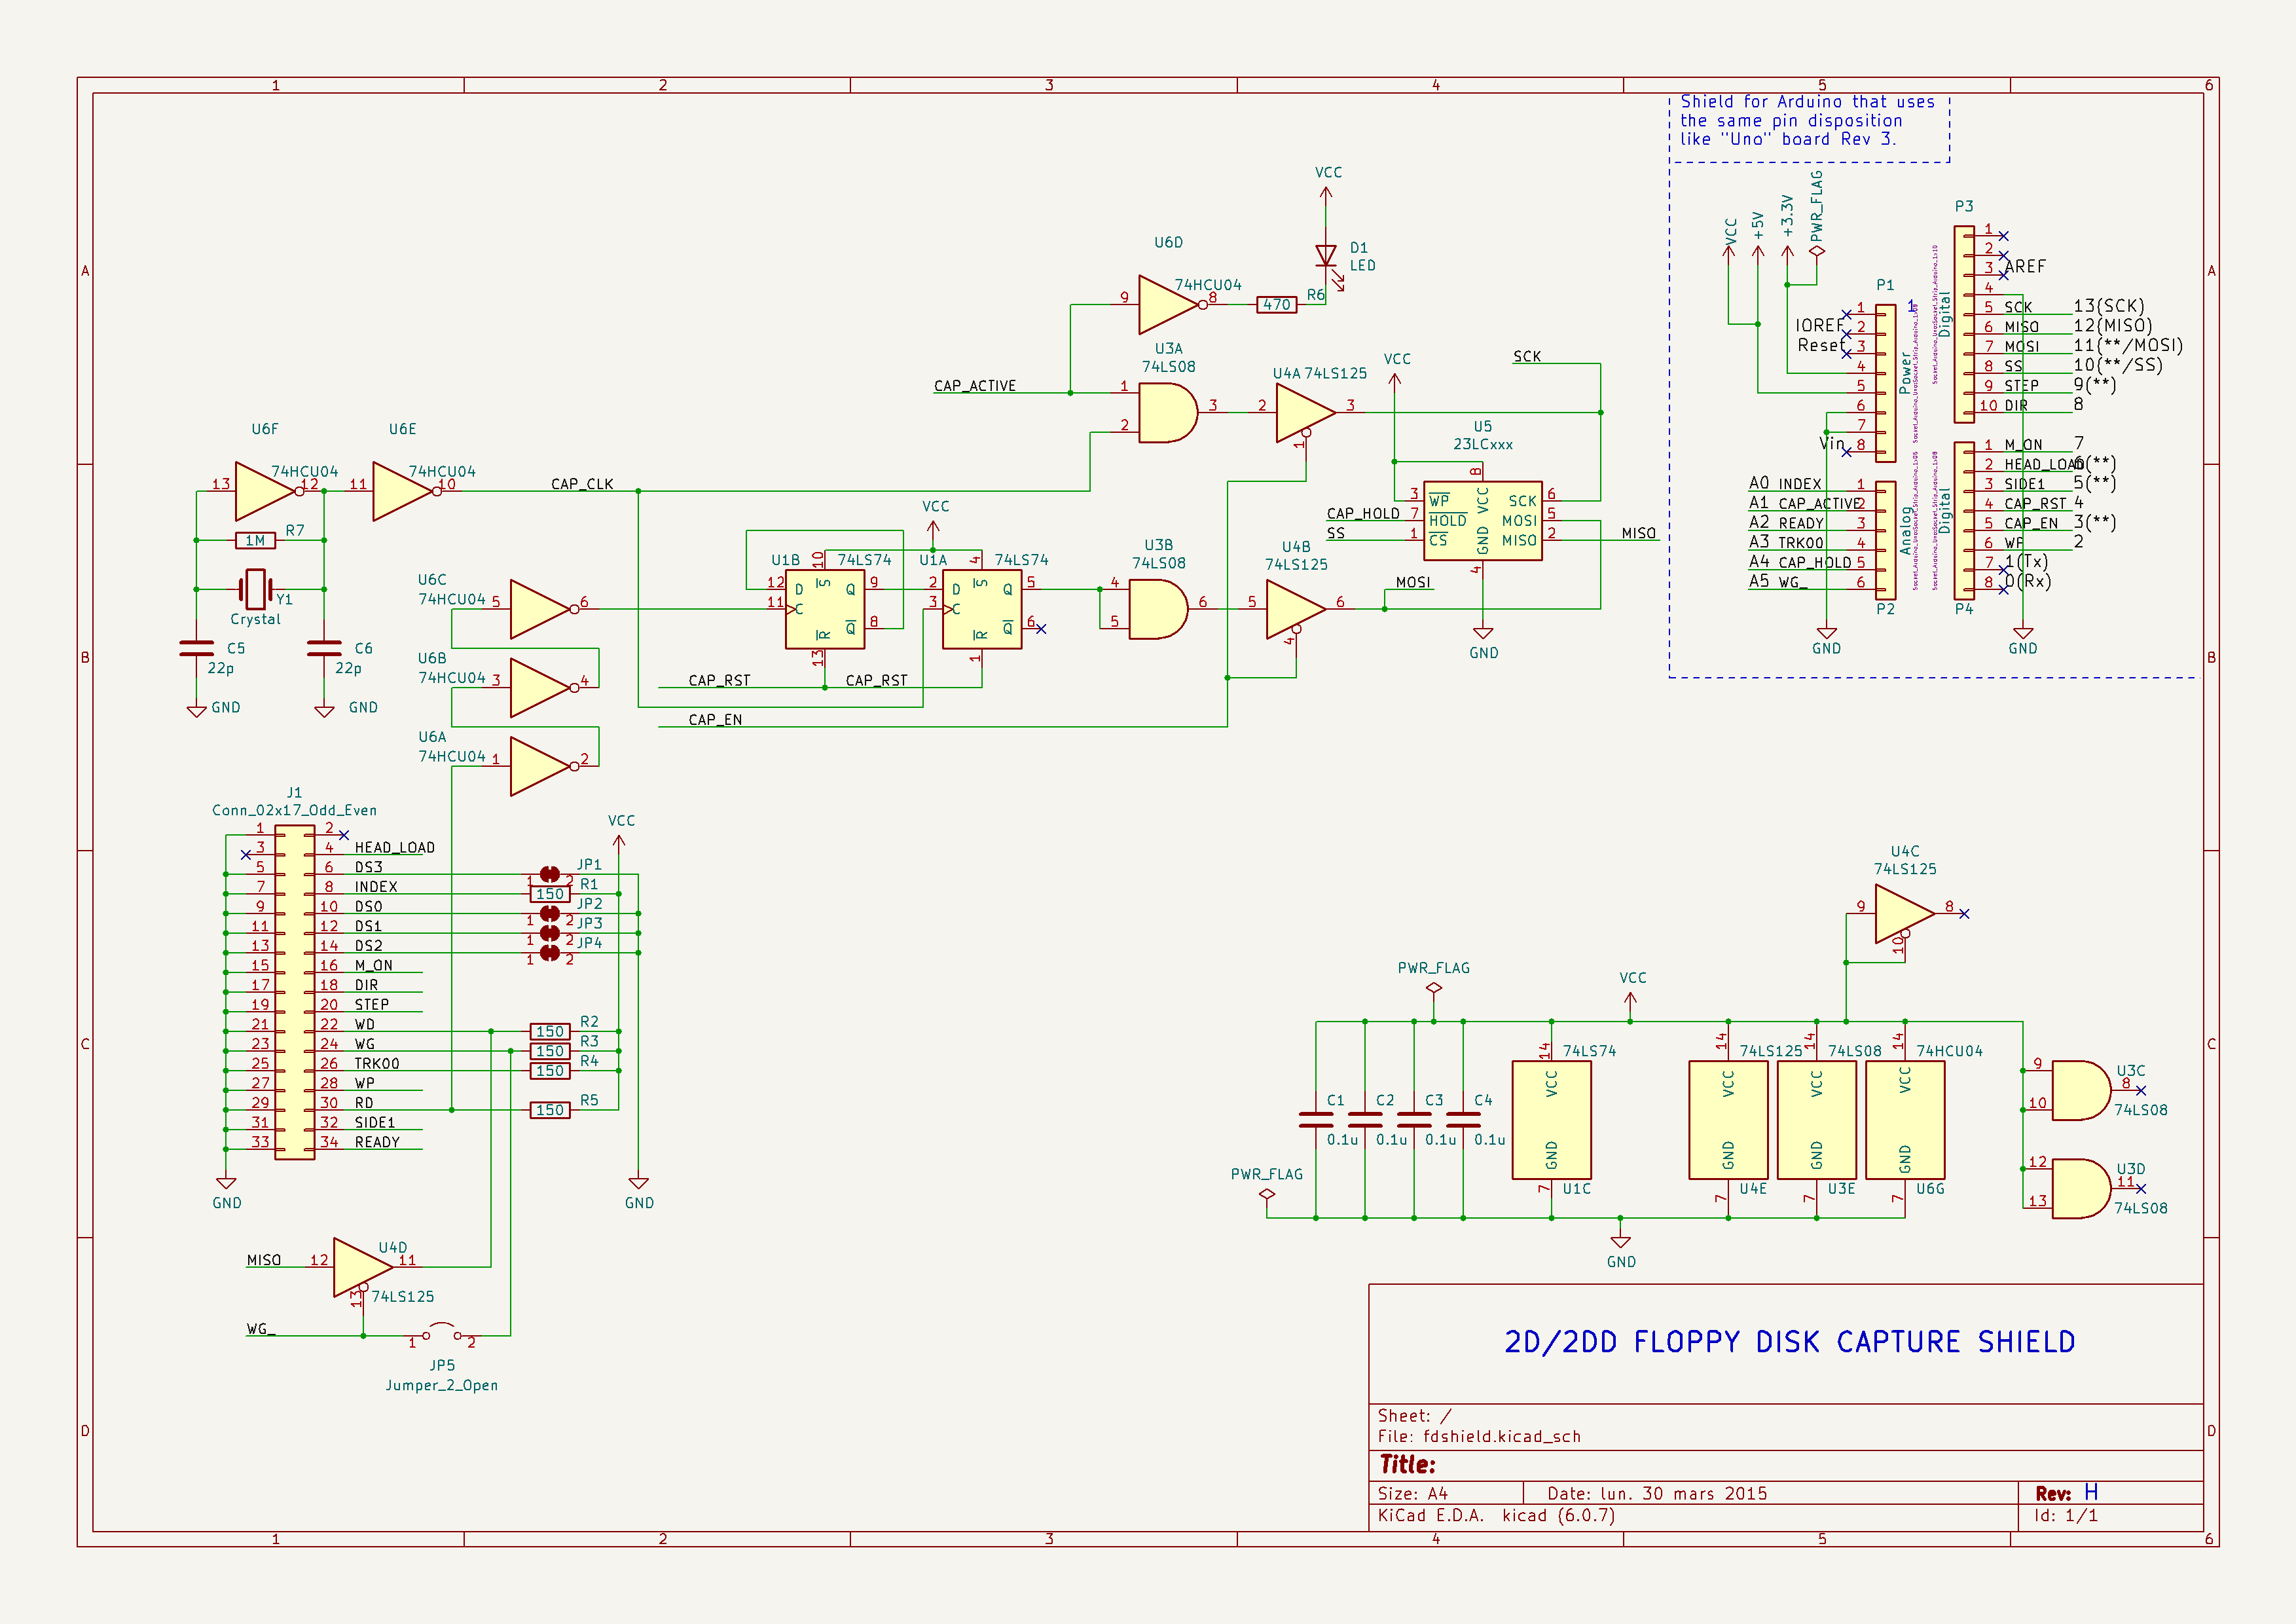Click the U3A 74LS08 AND gate
This screenshot has height=1624, width=2296.
pyautogui.click(x=1165, y=412)
